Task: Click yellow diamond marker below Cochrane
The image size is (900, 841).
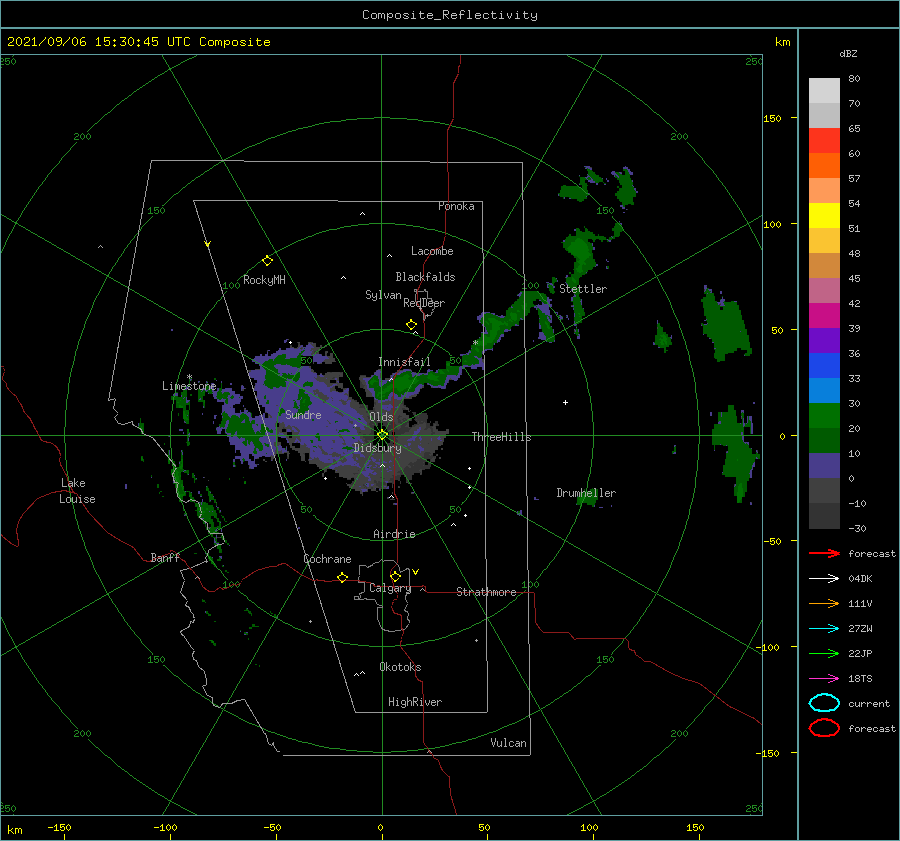Action: coord(343,577)
